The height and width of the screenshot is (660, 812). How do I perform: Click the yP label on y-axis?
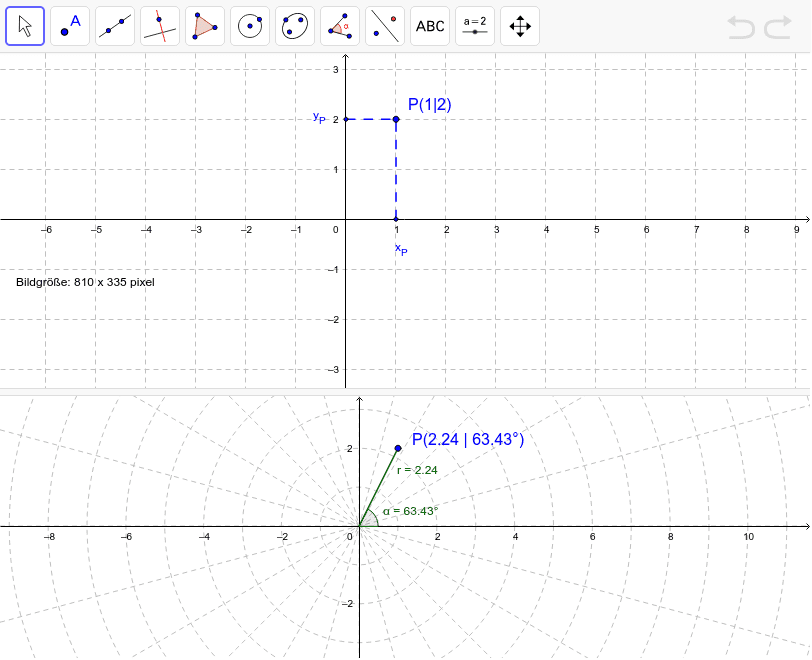320,118
